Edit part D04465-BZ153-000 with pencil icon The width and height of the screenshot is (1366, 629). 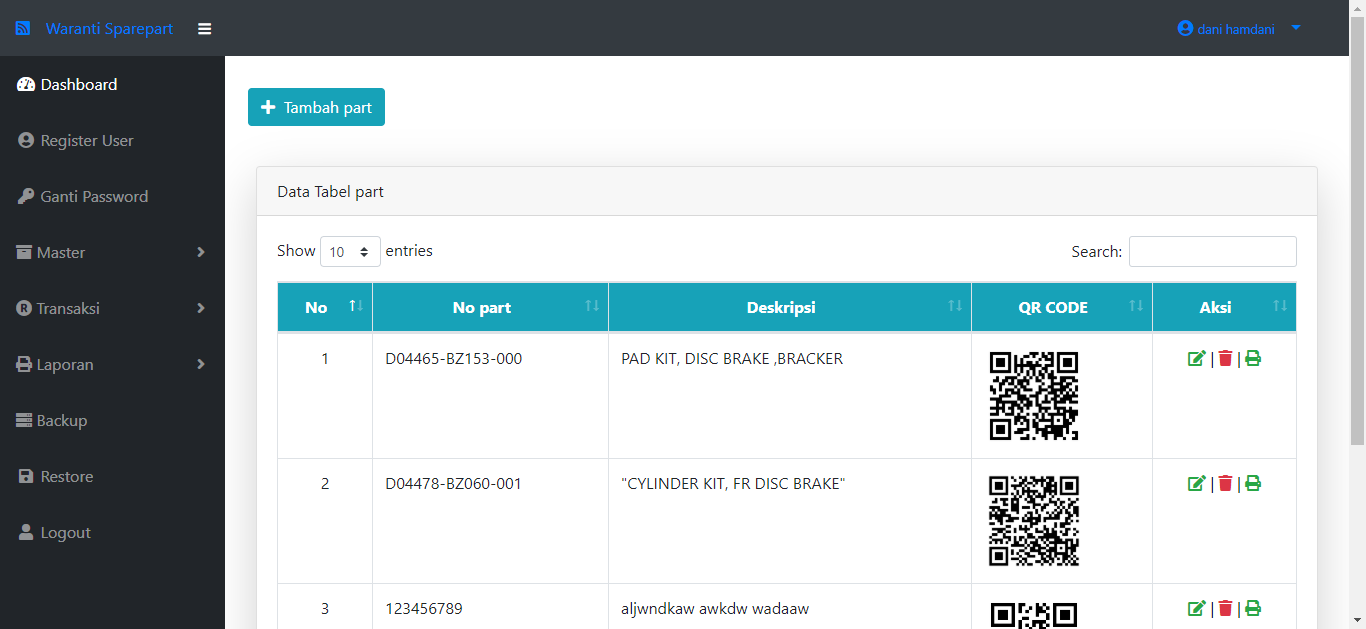pos(1196,358)
